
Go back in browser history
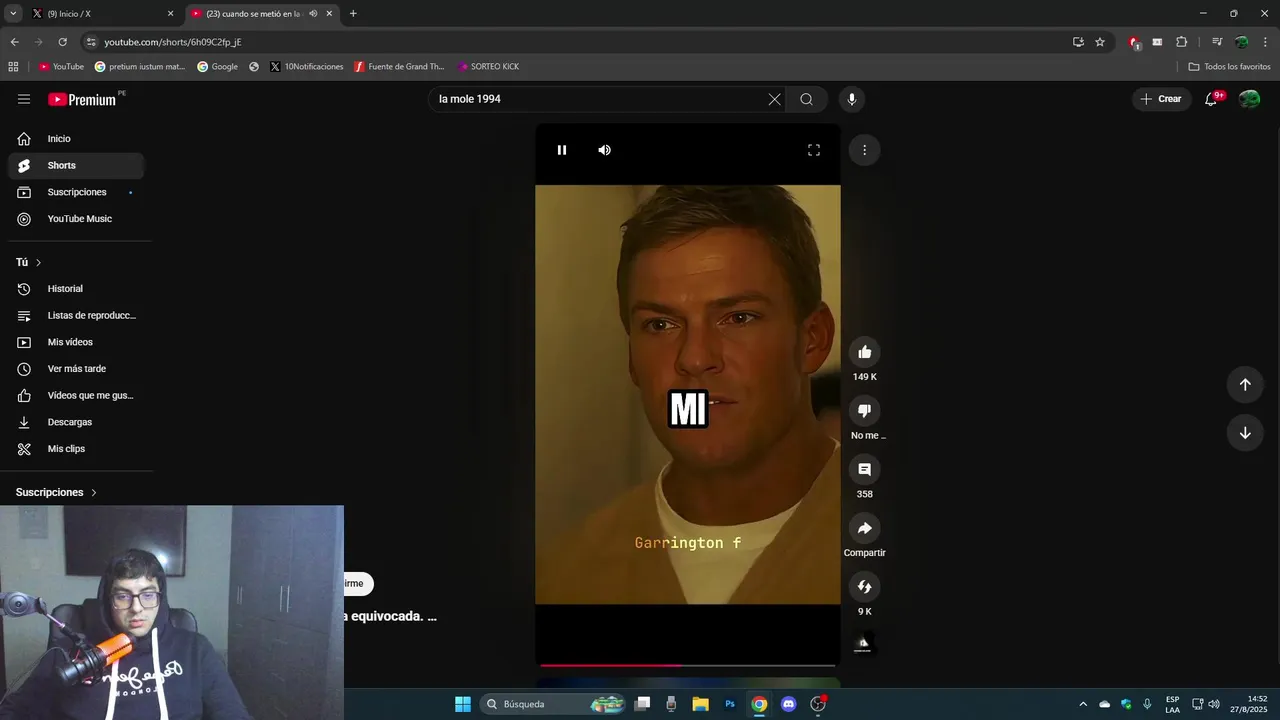[14, 42]
